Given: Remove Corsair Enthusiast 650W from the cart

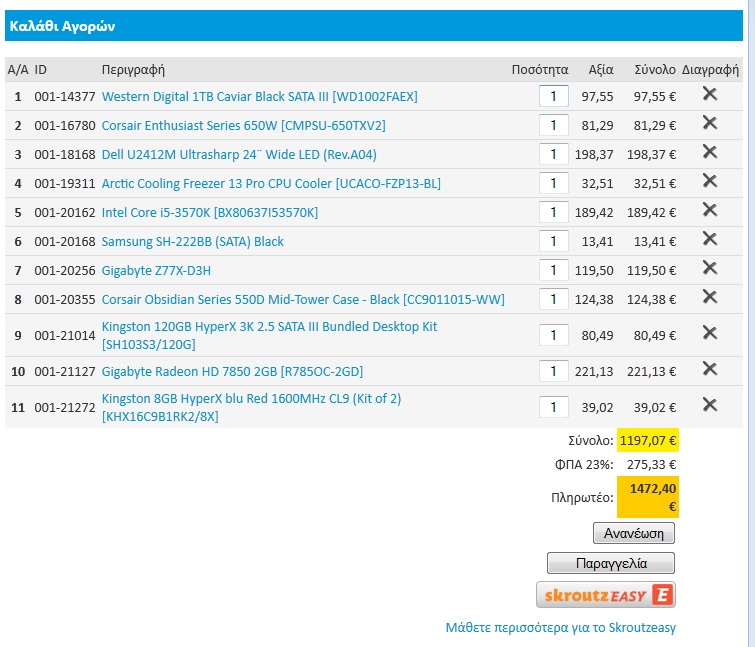Looking at the screenshot, I should point(710,123).
